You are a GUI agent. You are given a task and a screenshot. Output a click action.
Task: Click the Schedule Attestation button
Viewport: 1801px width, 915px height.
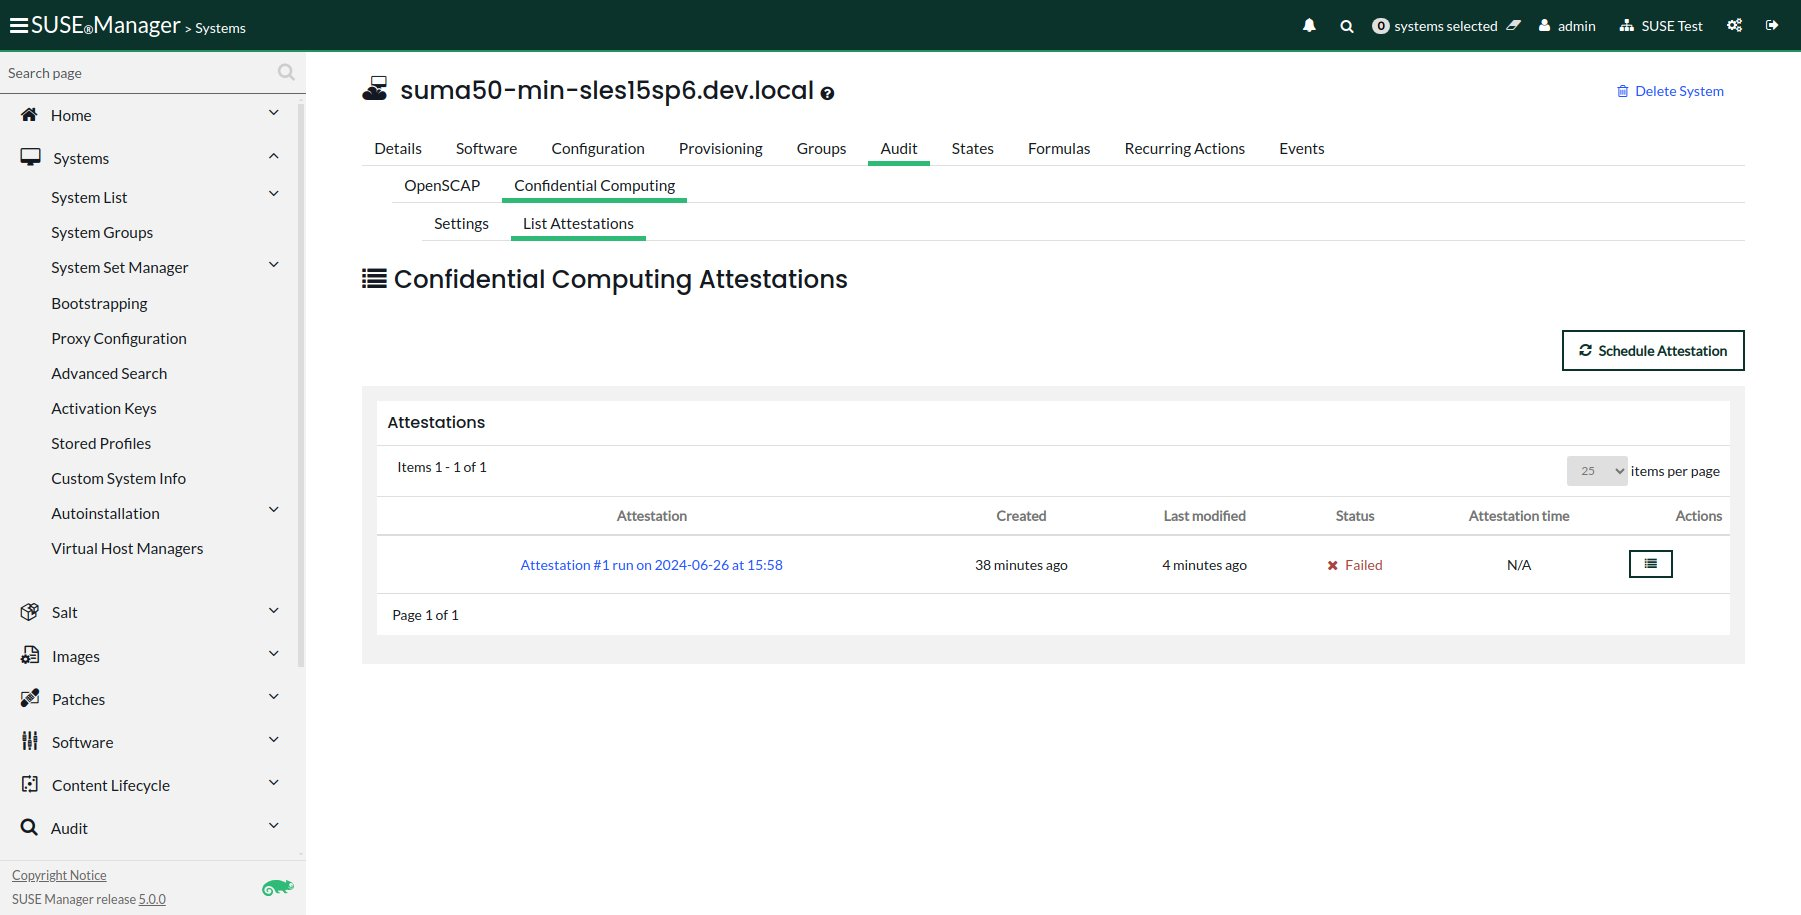1653,351
